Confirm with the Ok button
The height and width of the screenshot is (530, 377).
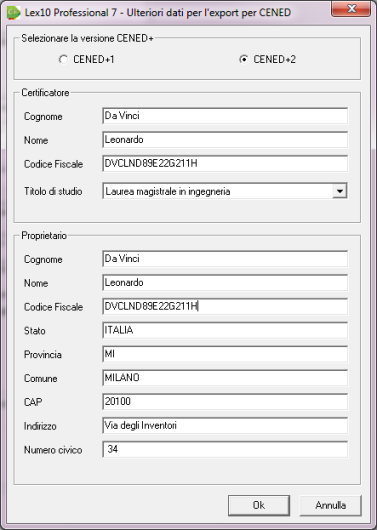[x=259, y=505]
